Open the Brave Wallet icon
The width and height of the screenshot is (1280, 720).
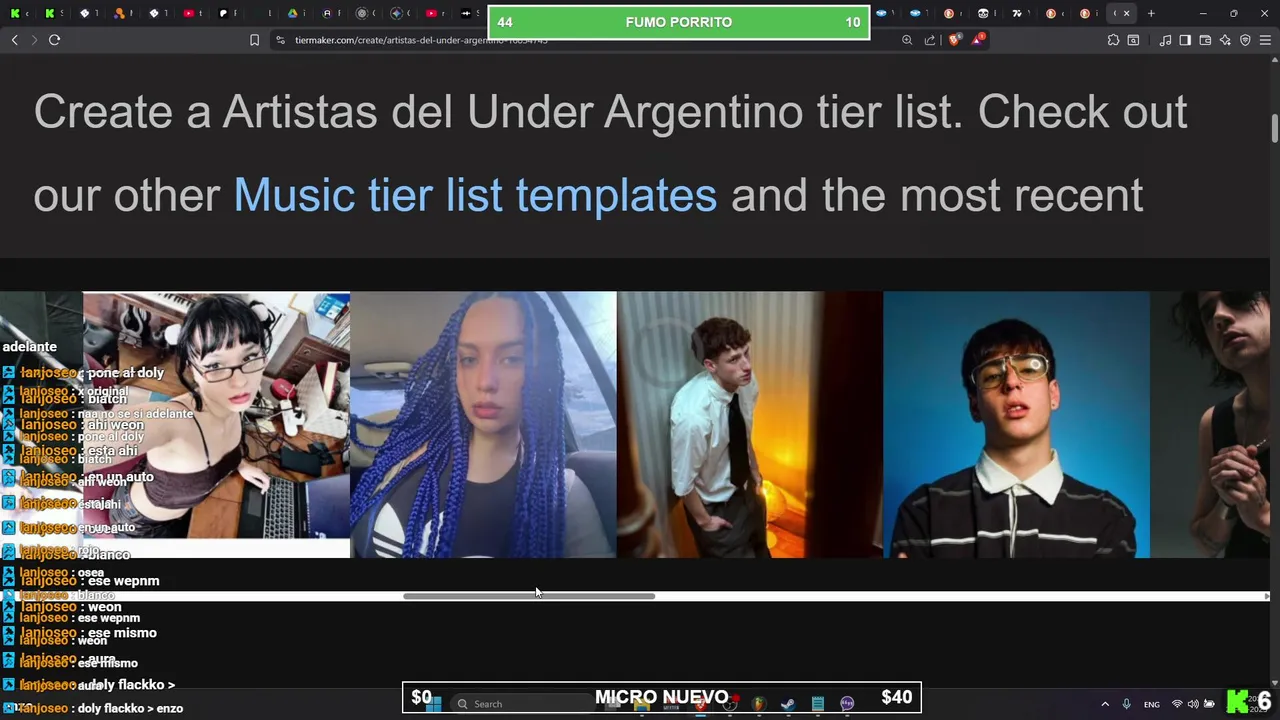[1205, 40]
